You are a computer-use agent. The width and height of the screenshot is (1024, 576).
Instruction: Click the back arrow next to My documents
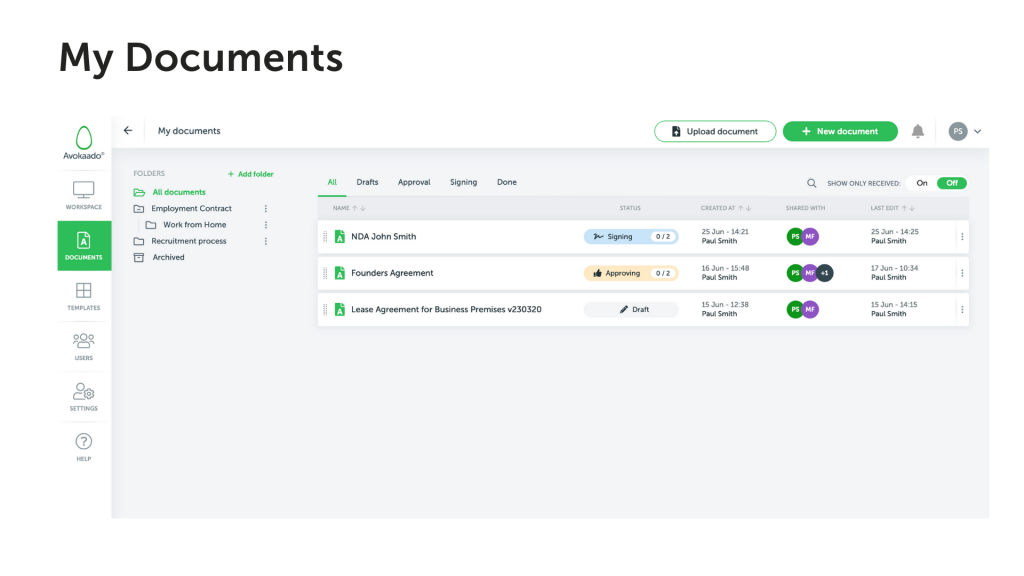coord(128,130)
